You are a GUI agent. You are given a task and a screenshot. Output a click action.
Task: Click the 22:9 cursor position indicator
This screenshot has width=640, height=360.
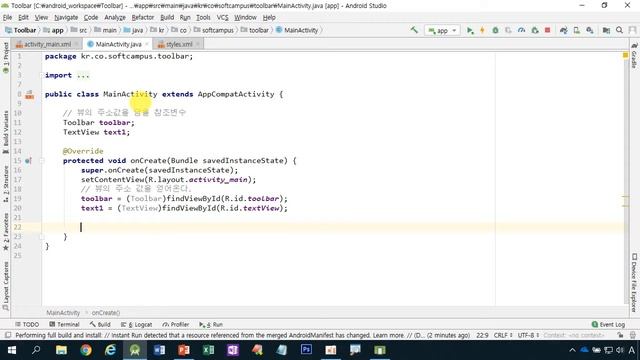482,336
